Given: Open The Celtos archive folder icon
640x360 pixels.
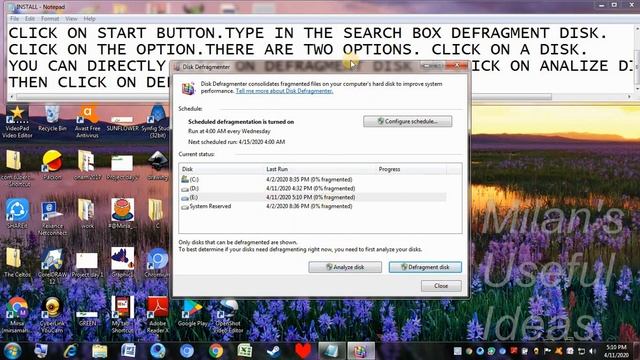Looking at the screenshot, I should tap(17, 262).
